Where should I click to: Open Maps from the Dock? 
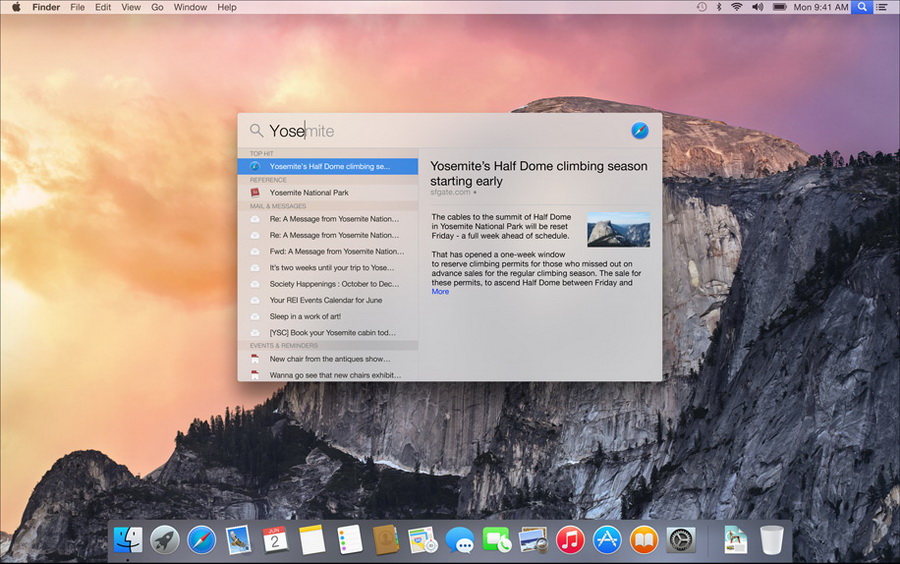pos(423,540)
